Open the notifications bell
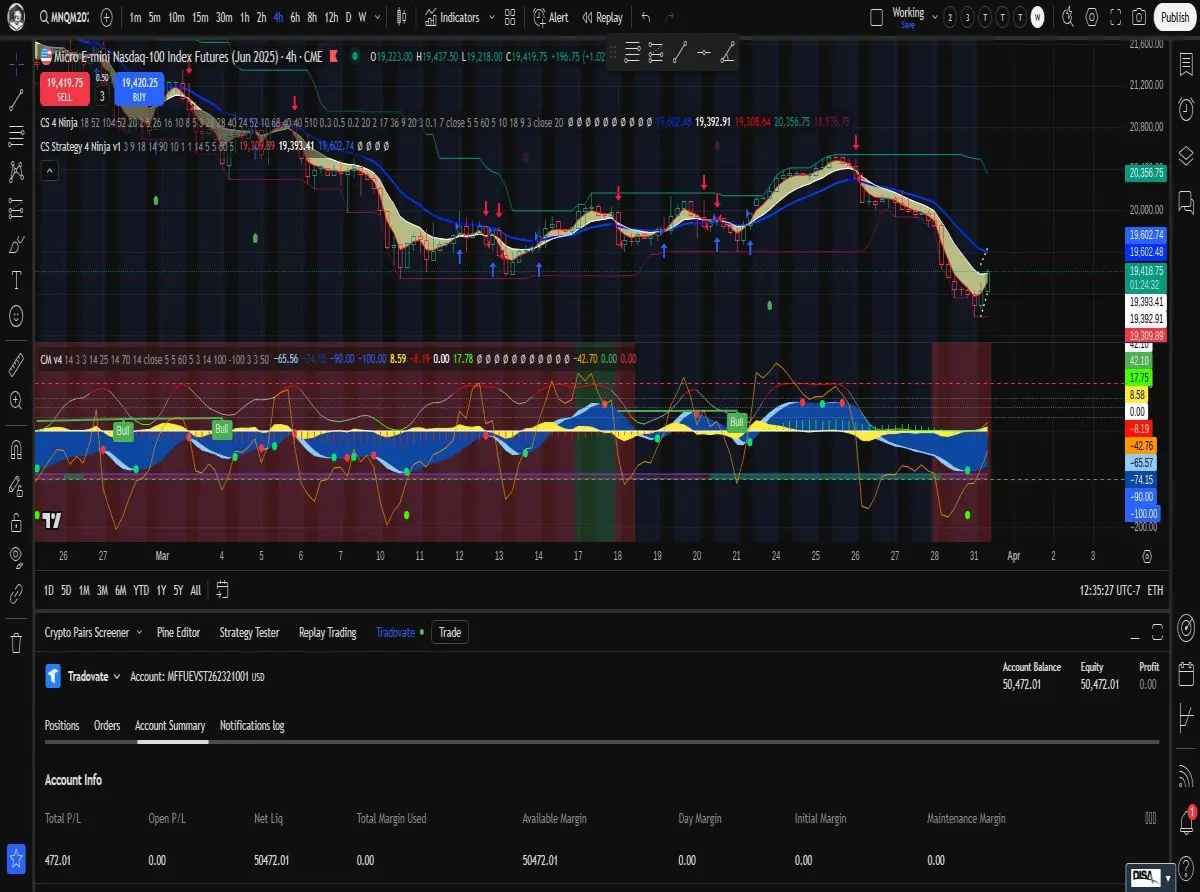 pos(1185,822)
